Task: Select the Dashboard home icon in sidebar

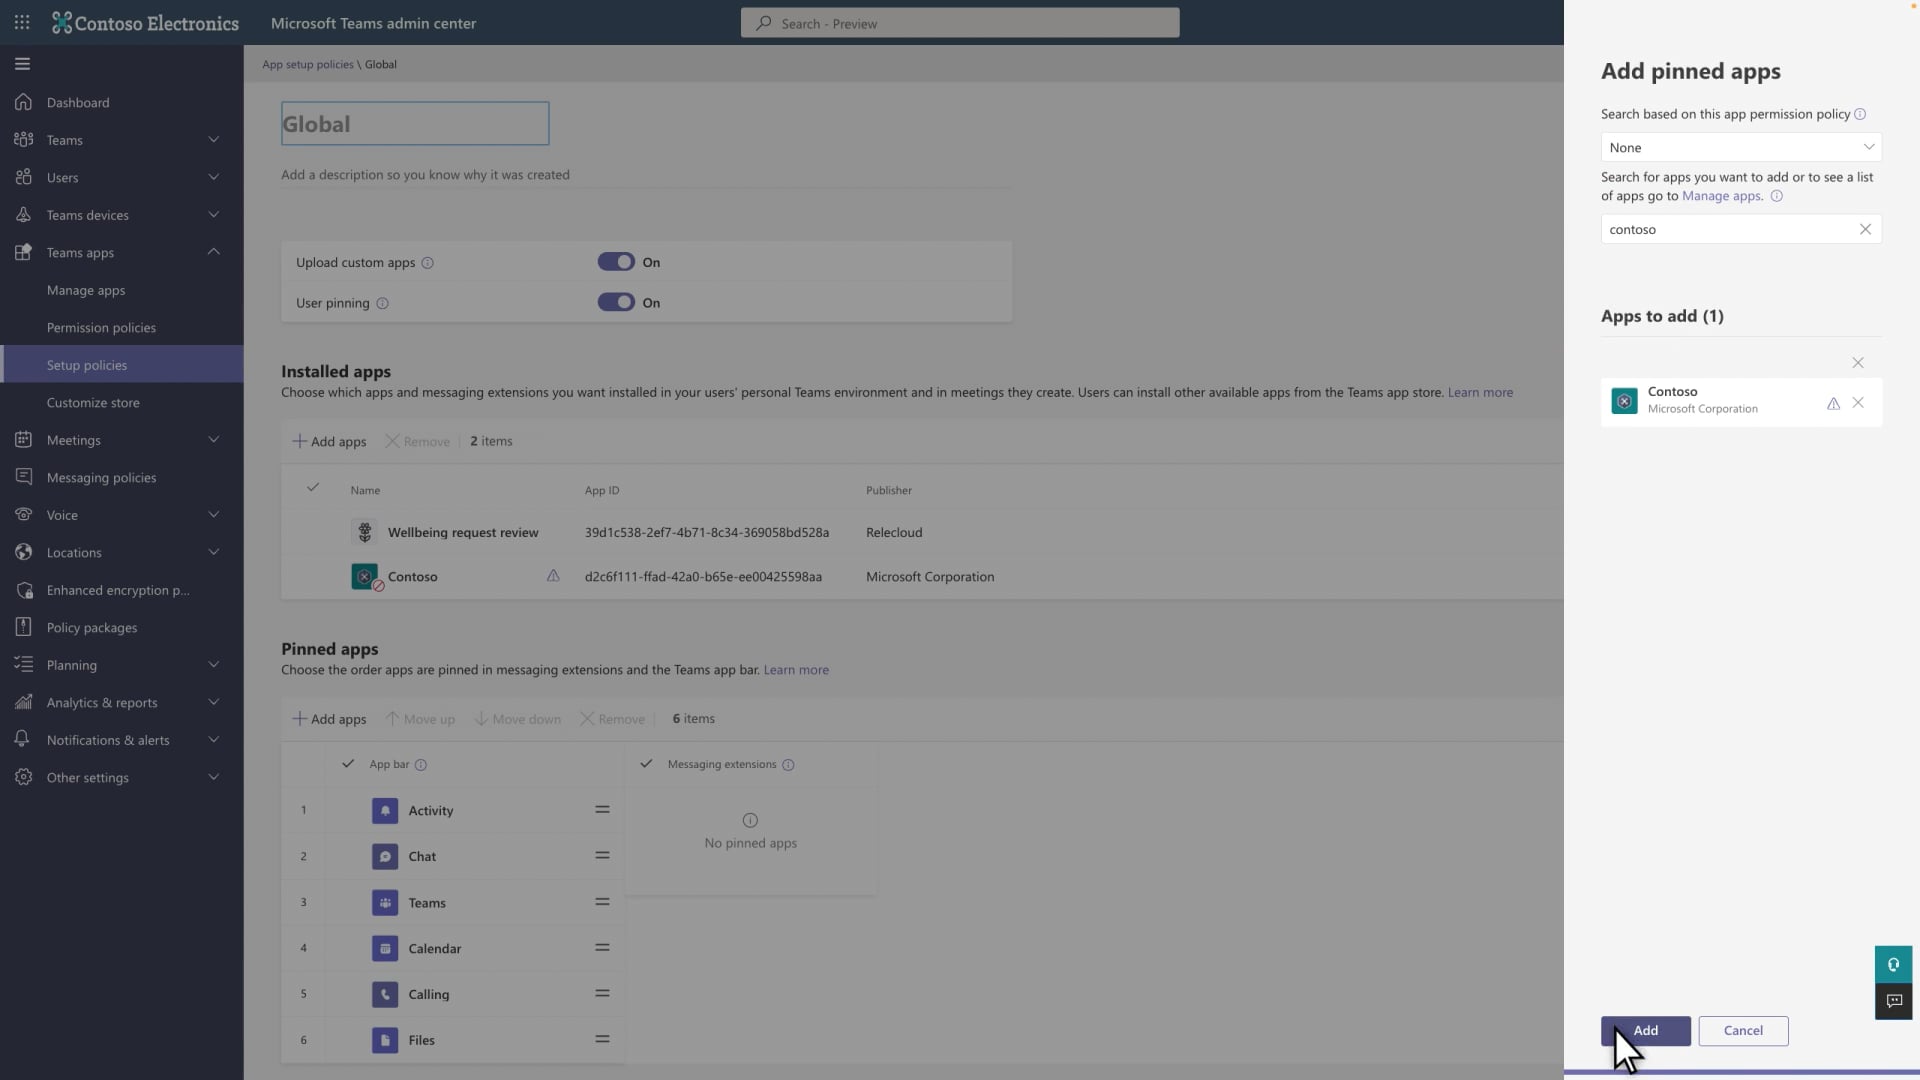Action: [22, 102]
